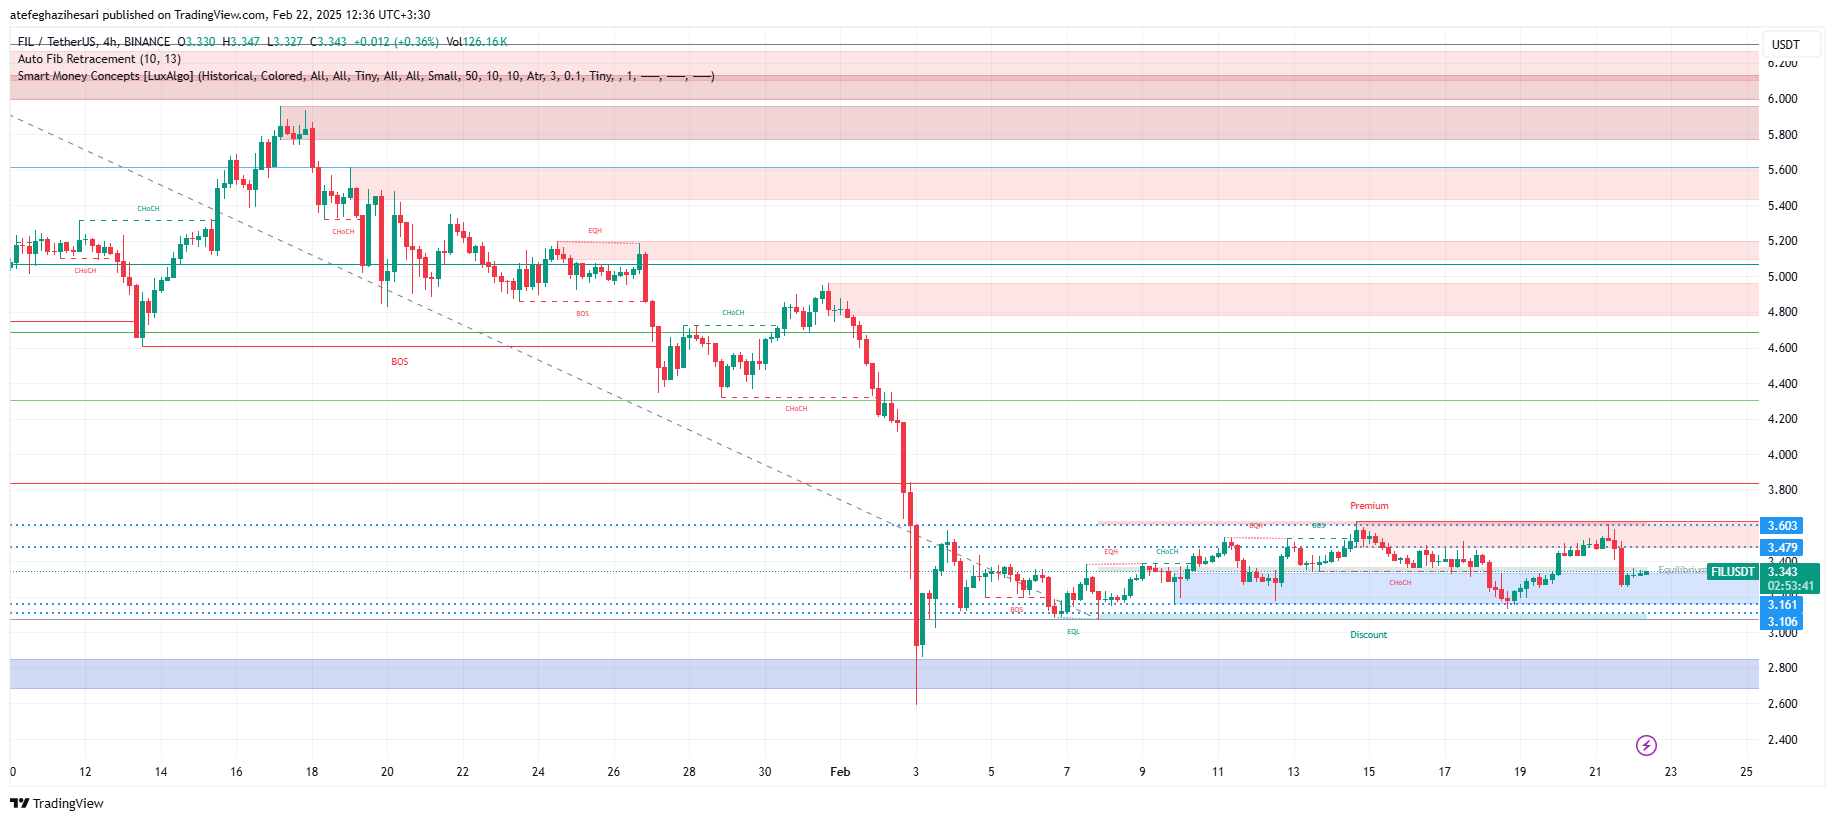Click the 6.000 price axis label
The width and height of the screenshot is (1835, 821).
pyautogui.click(x=1782, y=99)
